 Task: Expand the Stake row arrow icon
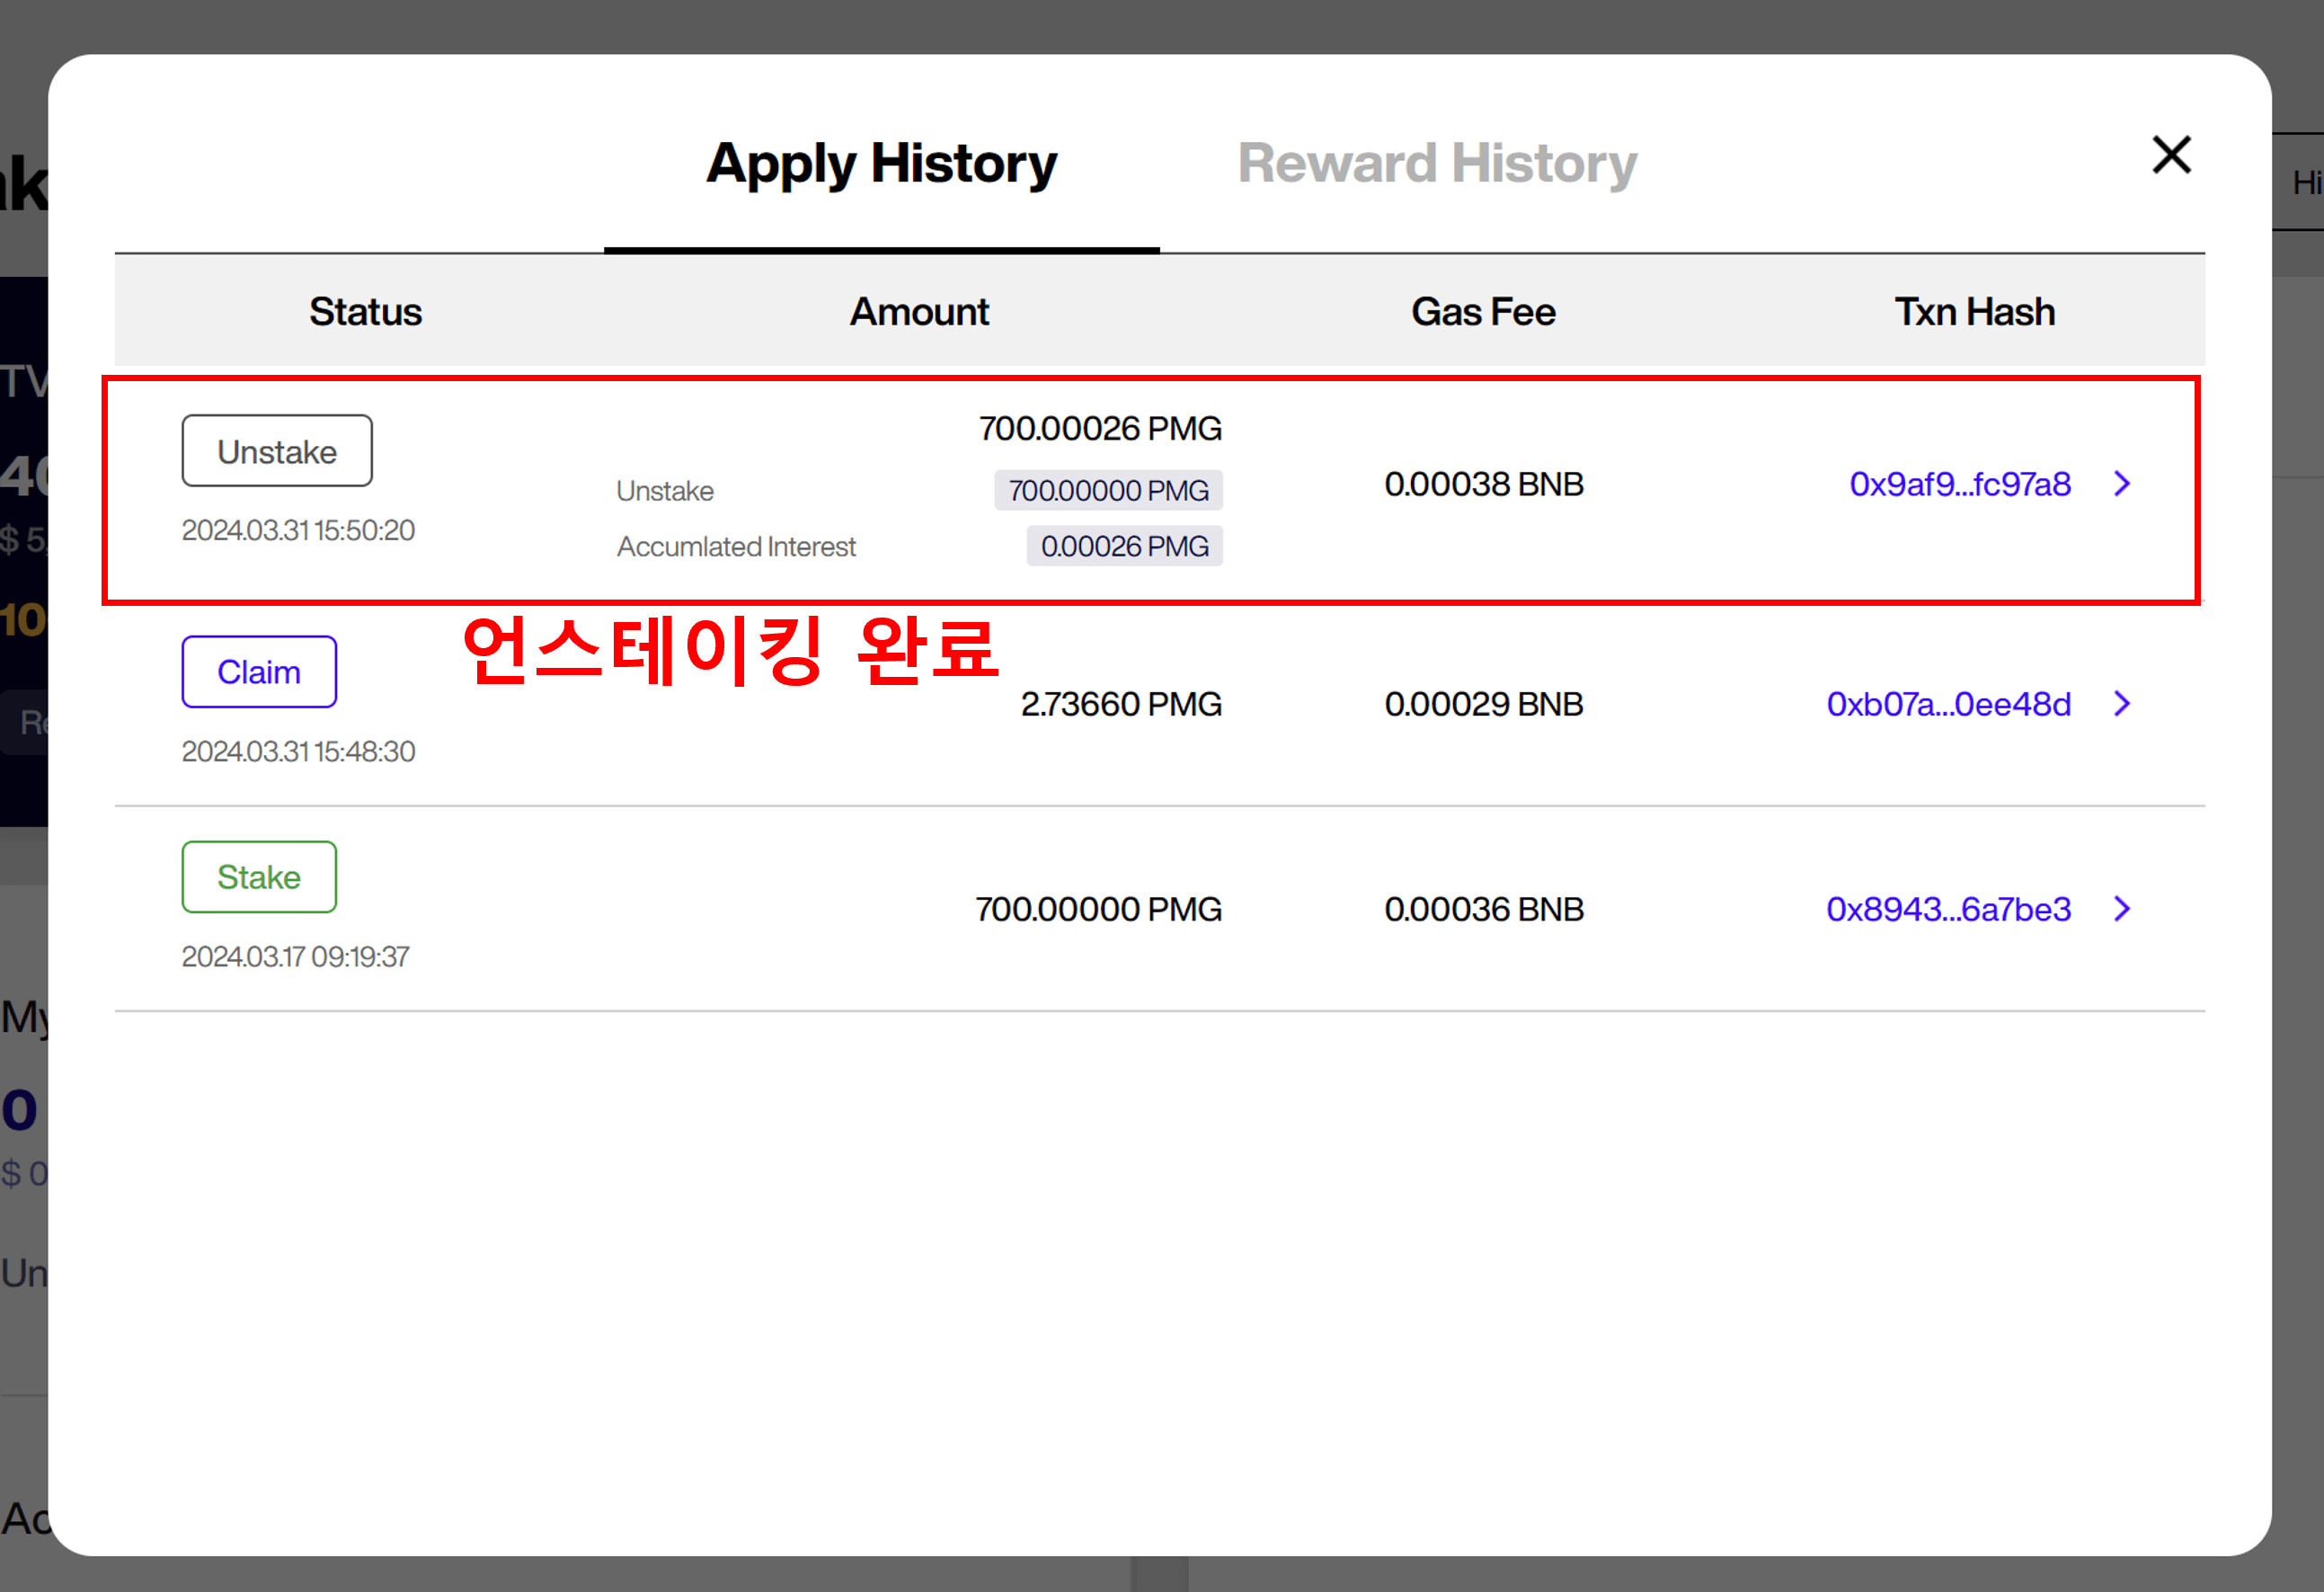[x=2122, y=909]
